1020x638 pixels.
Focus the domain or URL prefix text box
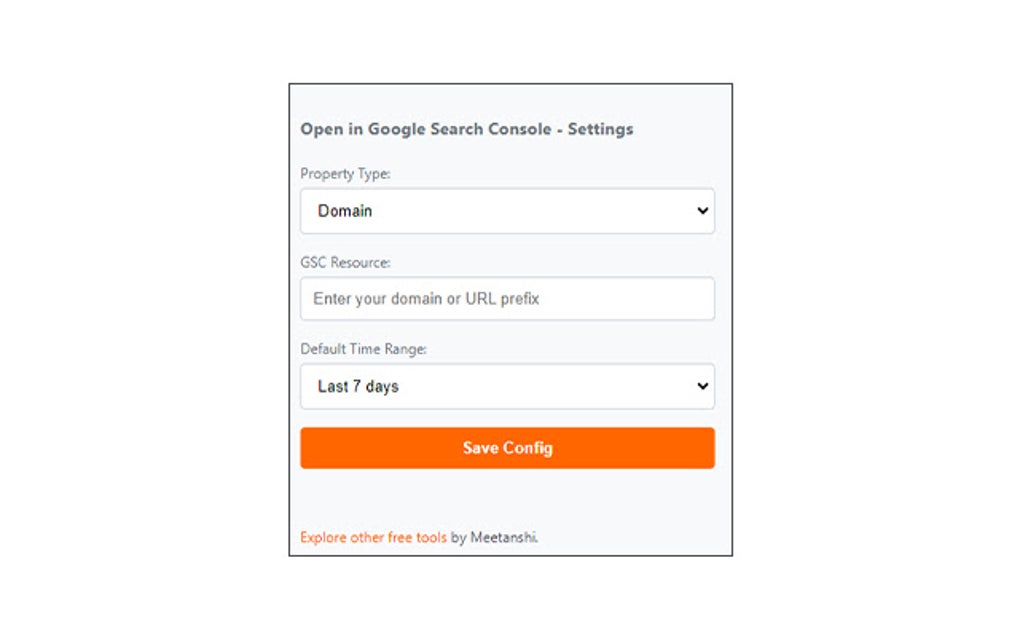pyautogui.click(x=507, y=299)
